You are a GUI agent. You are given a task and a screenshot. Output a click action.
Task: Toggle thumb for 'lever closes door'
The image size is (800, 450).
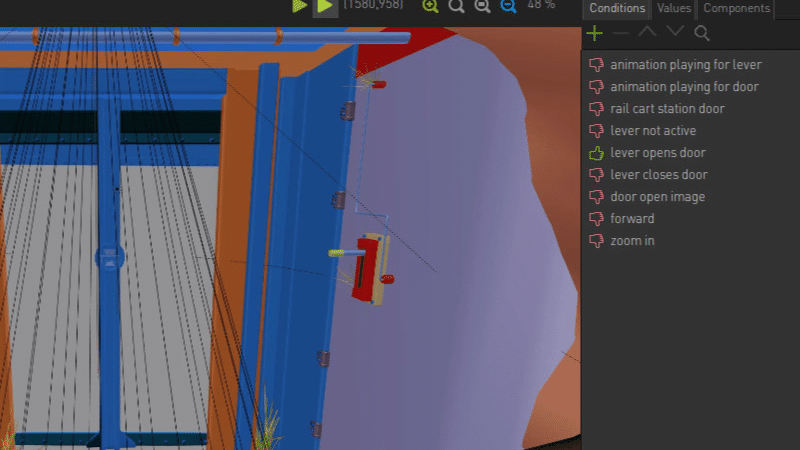click(x=596, y=175)
